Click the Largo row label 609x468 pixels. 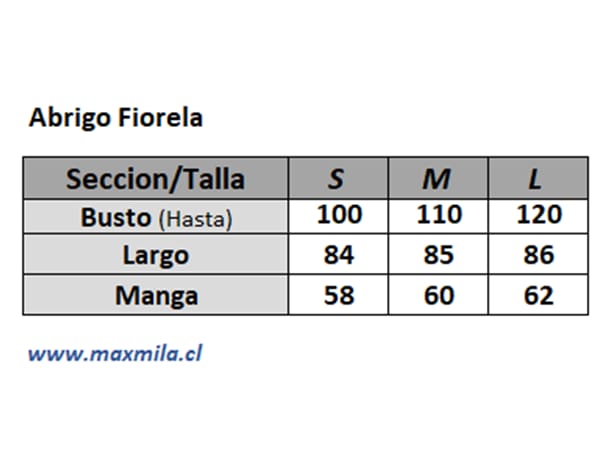(156, 254)
